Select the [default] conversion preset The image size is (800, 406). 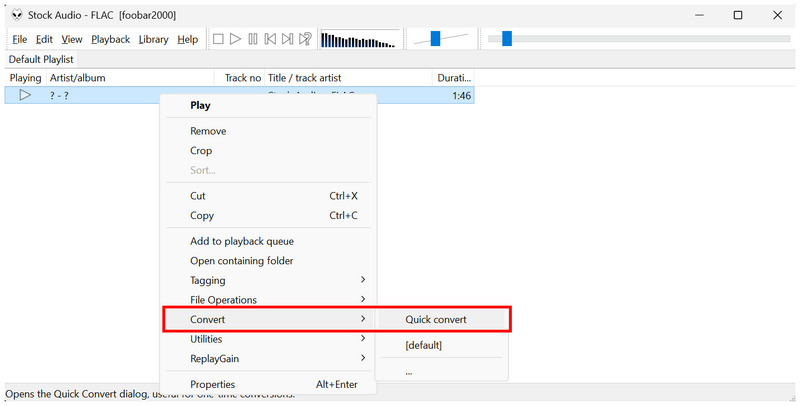(442, 345)
